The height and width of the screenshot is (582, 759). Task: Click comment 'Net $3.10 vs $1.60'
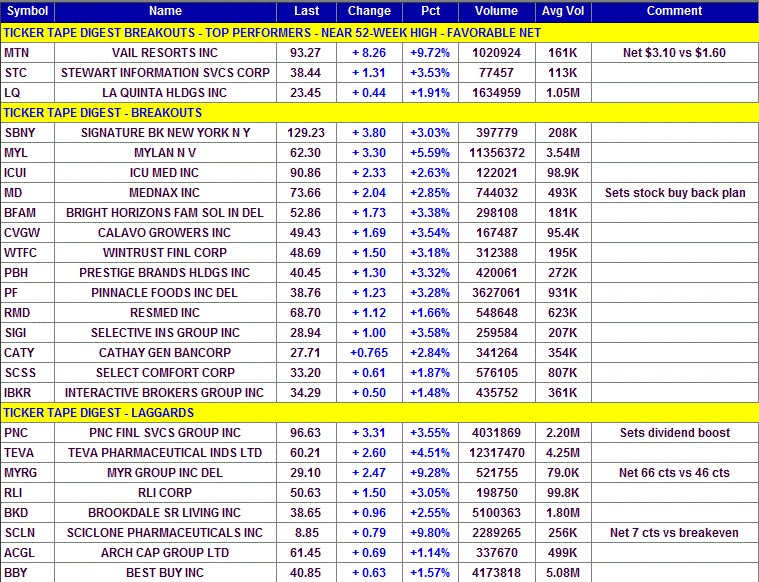point(674,53)
